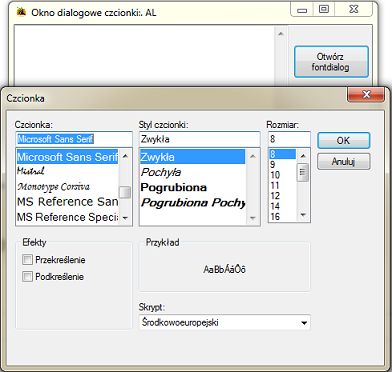Click the app icon in the main window title bar
Screen dimensions: 392x372
pos(22,12)
